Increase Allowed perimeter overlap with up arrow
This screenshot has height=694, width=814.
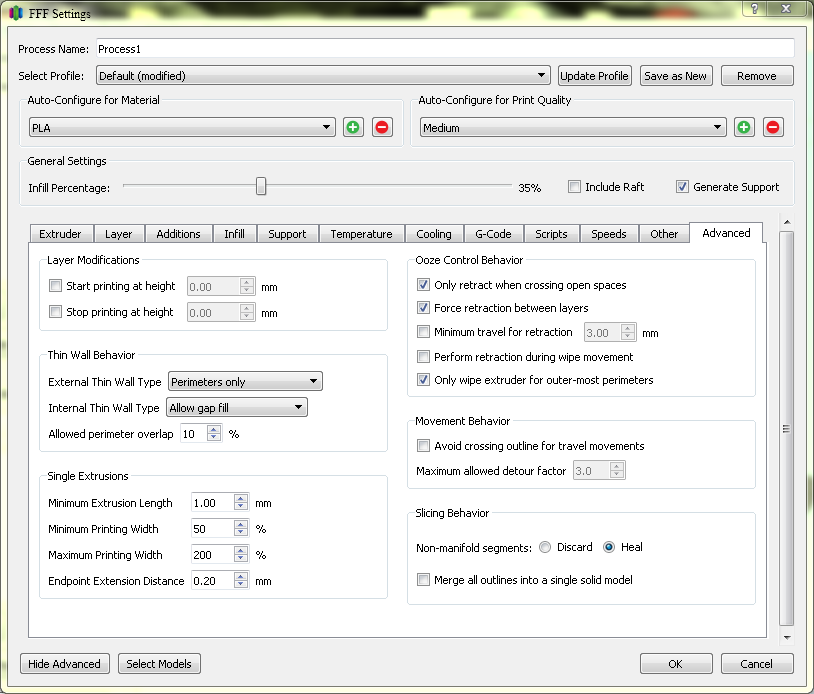(214, 429)
